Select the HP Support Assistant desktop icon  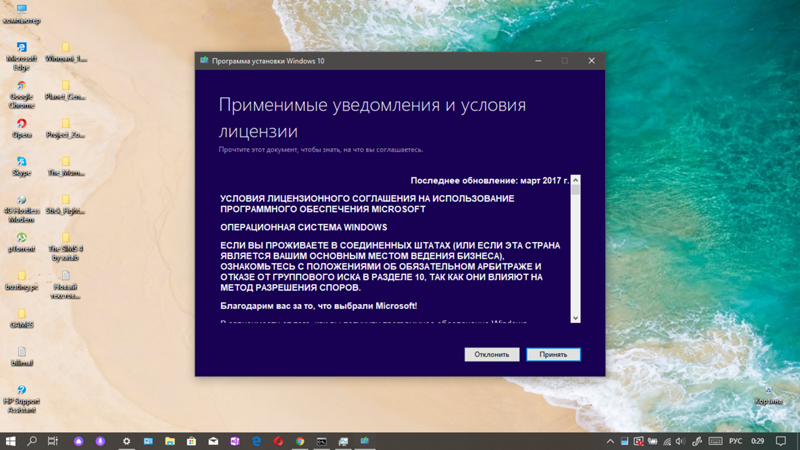click(x=21, y=398)
